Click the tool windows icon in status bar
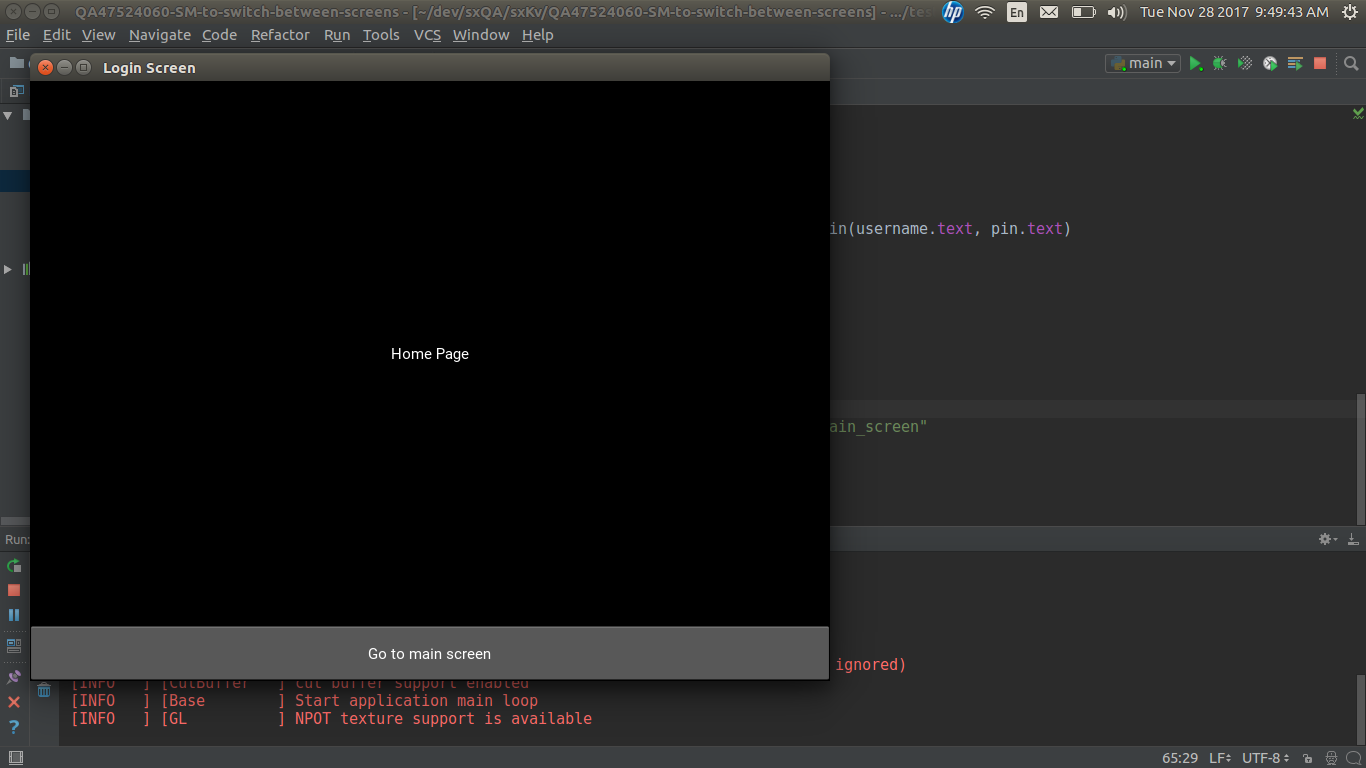The height and width of the screenshot is (768, 1366). (15, 758)
